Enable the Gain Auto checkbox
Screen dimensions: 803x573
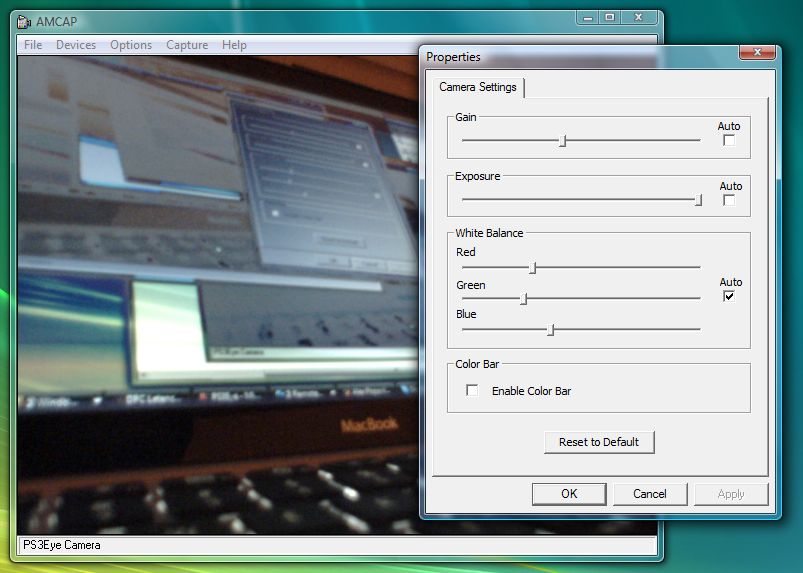(729, 141)
